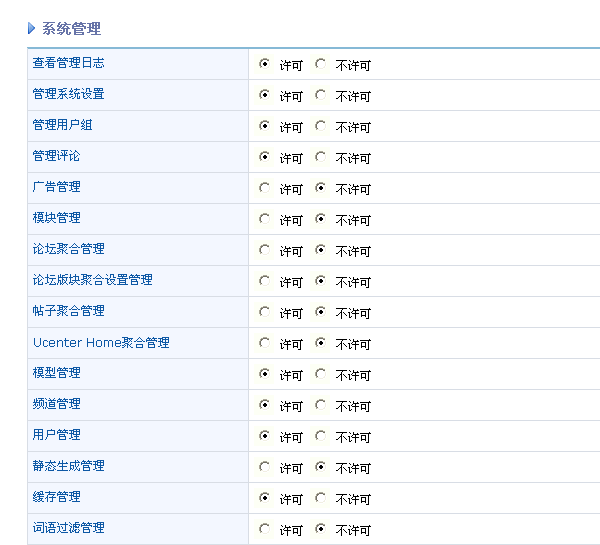Set 频道管理 to 不许可
The width and height of the screenshot is (600, 545).
(x=320, y=405)
